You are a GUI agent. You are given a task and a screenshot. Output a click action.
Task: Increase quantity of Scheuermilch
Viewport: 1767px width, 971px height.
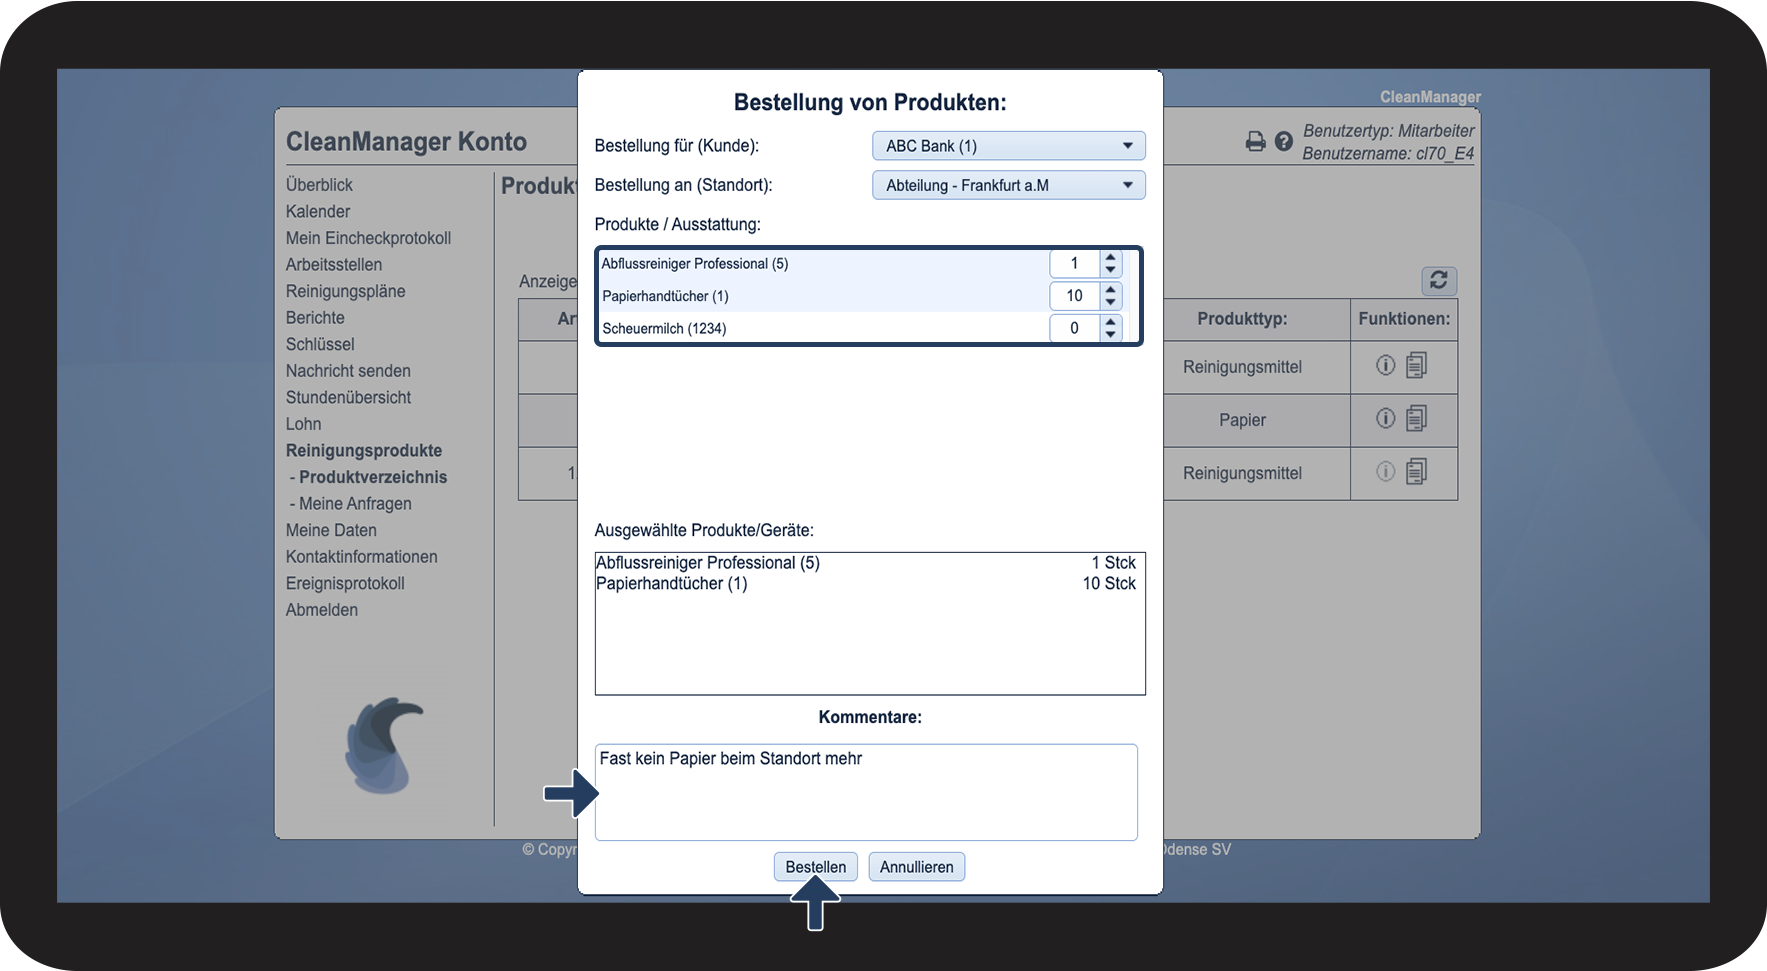click(x=1111, y=322)
